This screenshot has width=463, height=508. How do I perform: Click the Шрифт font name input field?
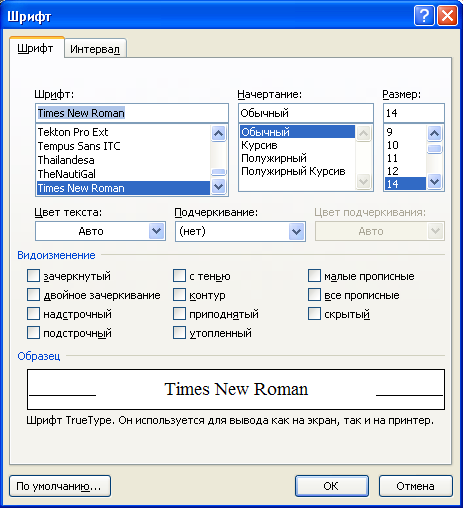(132, 113)
